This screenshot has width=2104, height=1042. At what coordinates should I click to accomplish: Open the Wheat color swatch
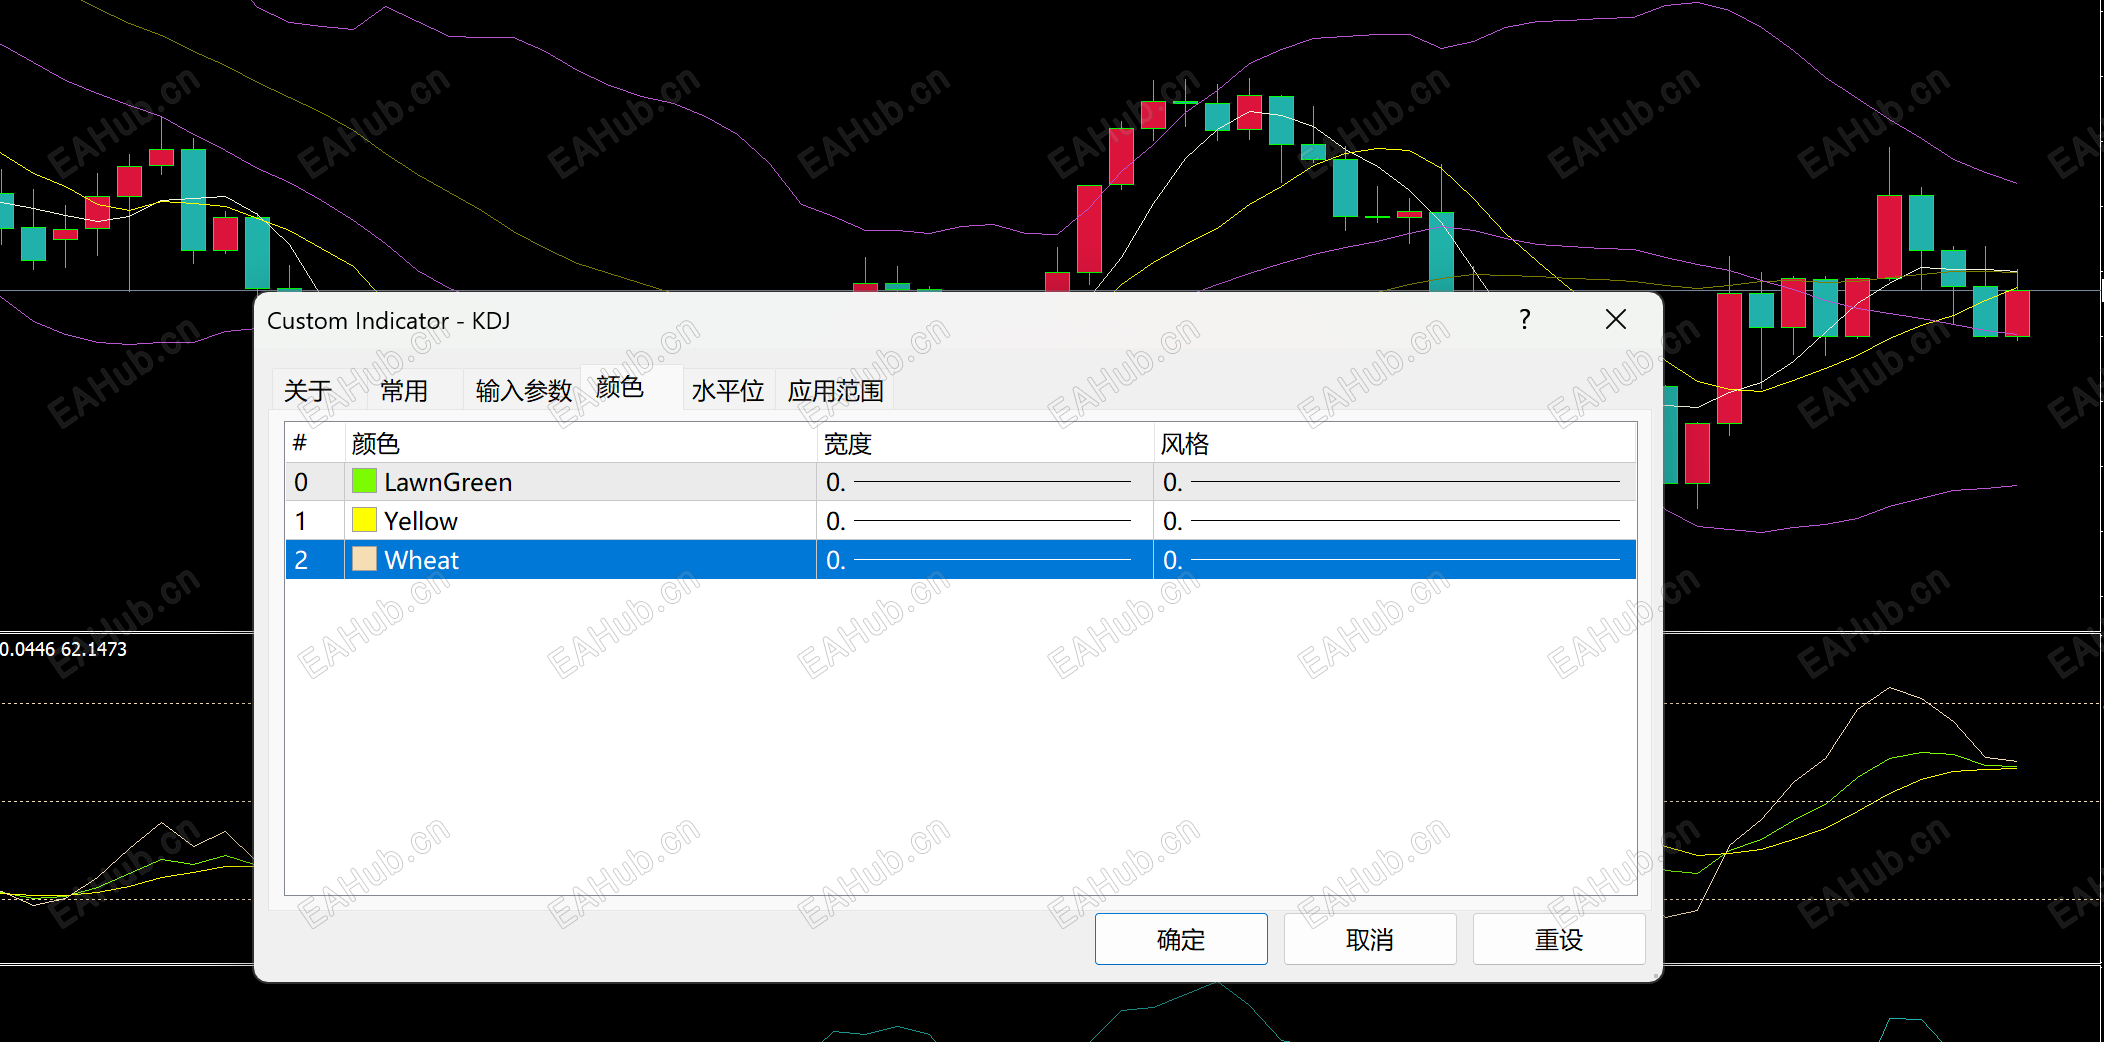[x=364, y=560]
